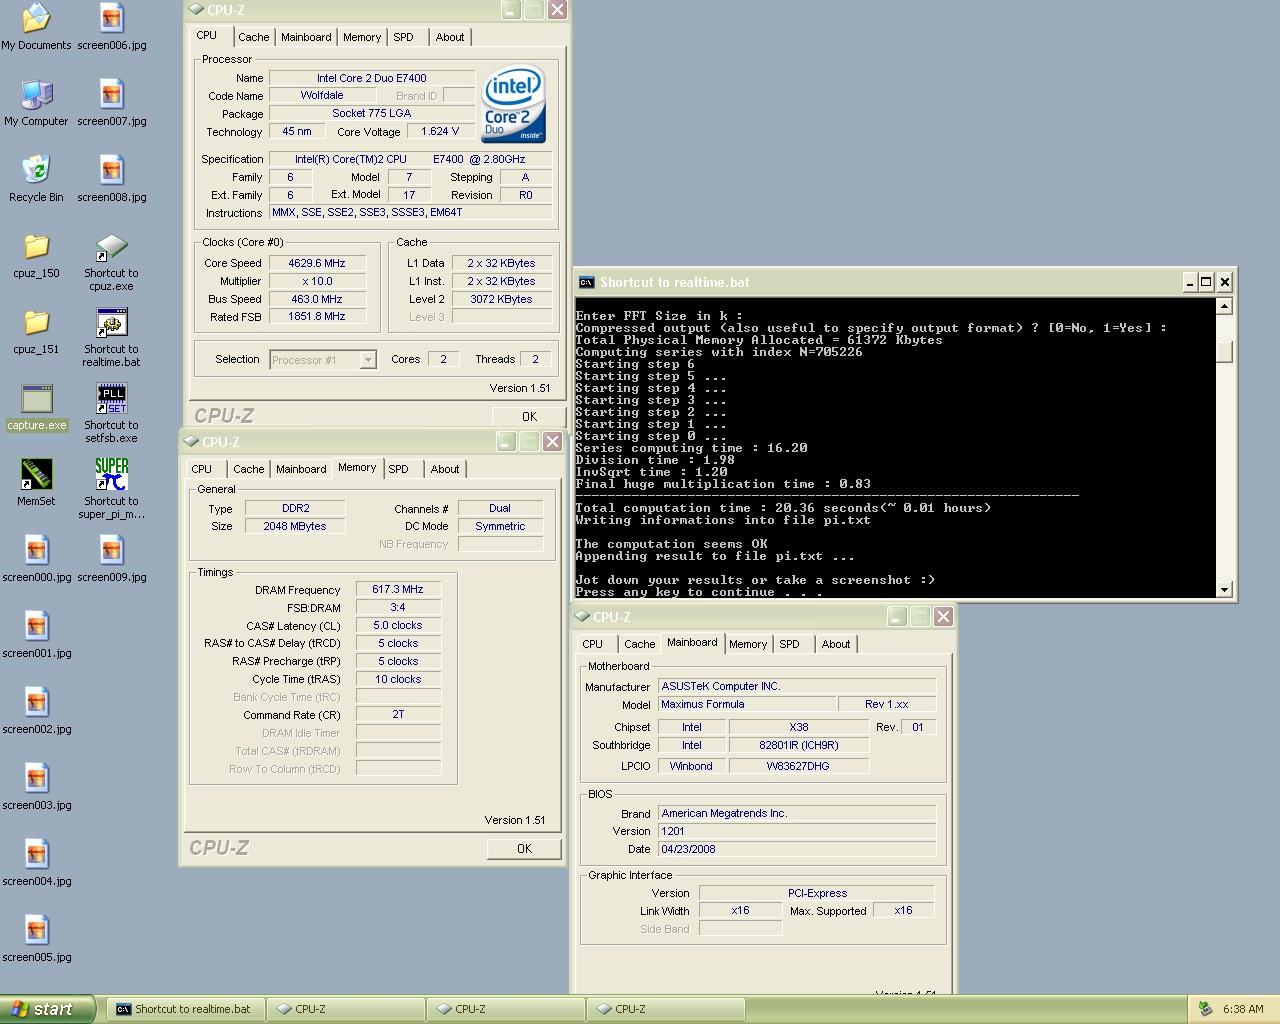Select Cache tab in Mainboard CPU-Z window

[x=640, y=644]
